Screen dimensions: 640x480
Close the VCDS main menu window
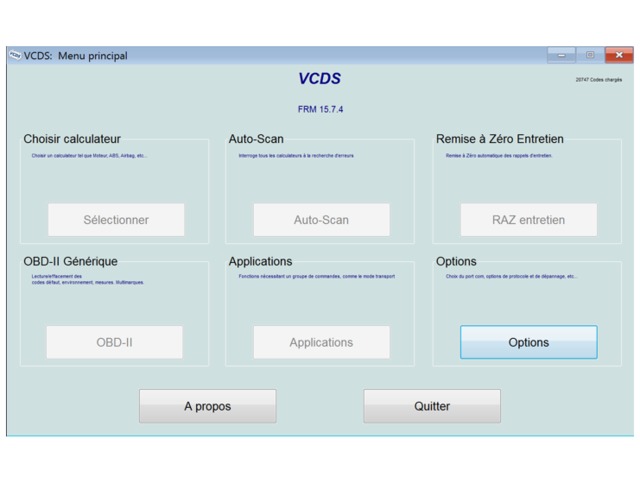(619, 55)
